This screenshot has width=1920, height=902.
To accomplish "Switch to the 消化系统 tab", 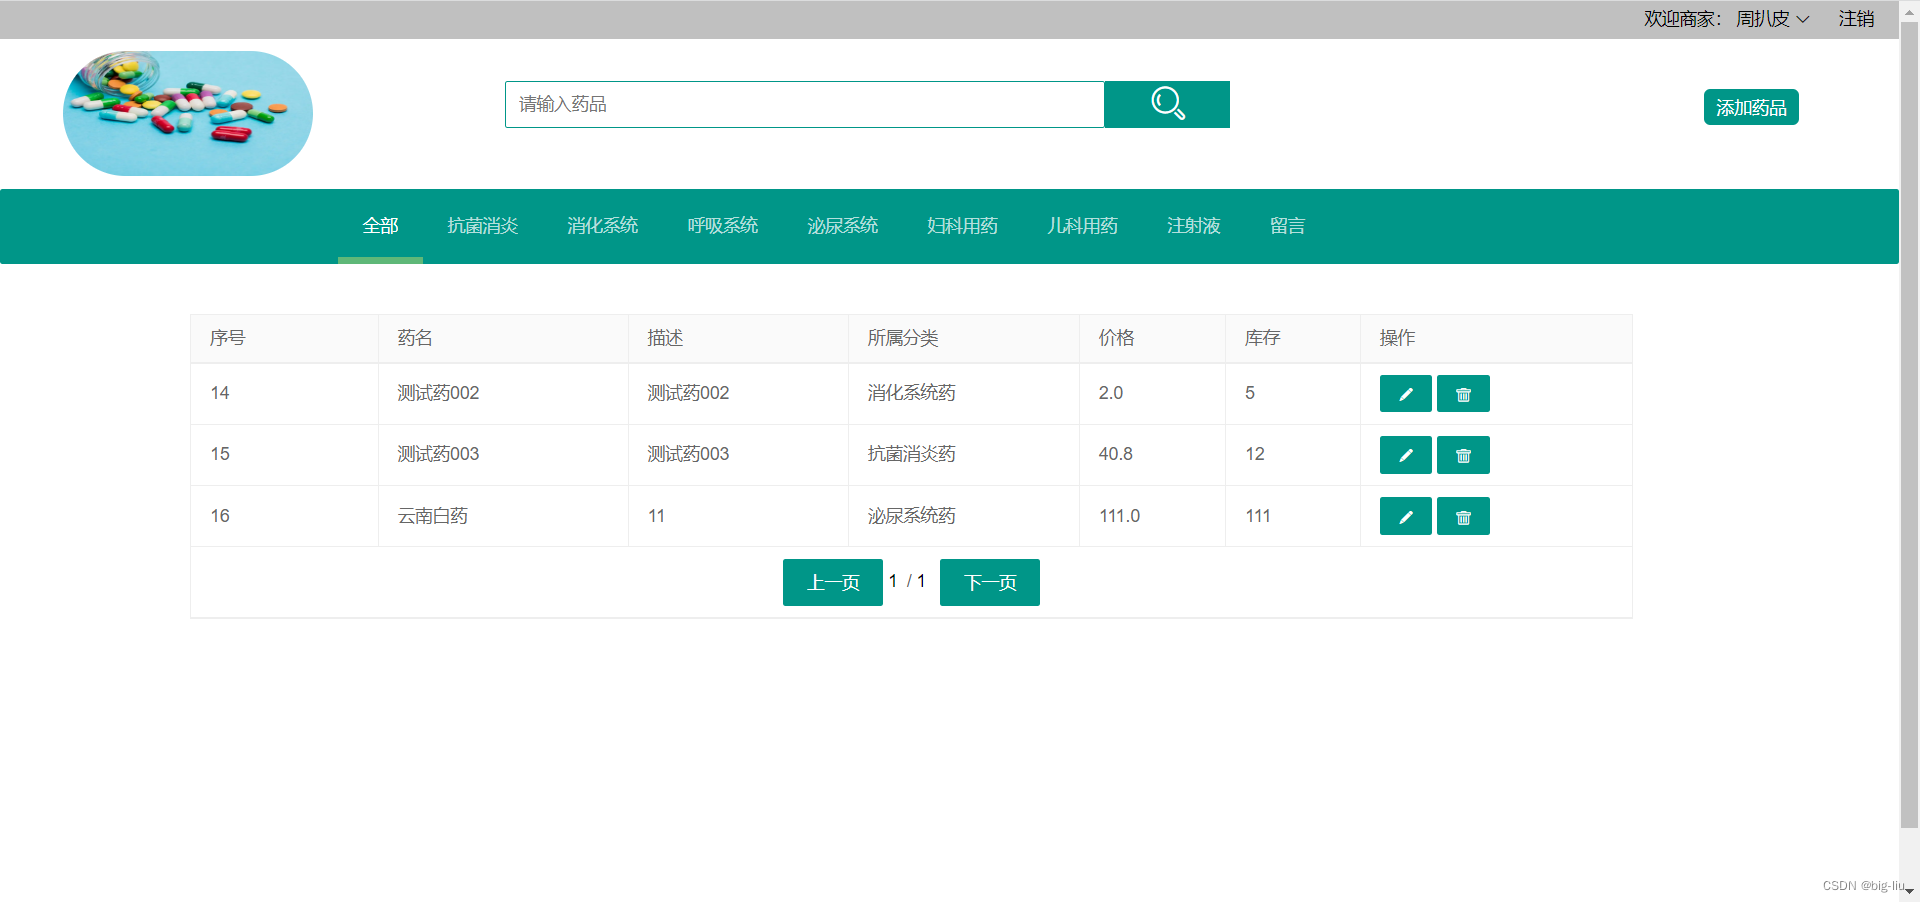I will (x=602, y=226).
